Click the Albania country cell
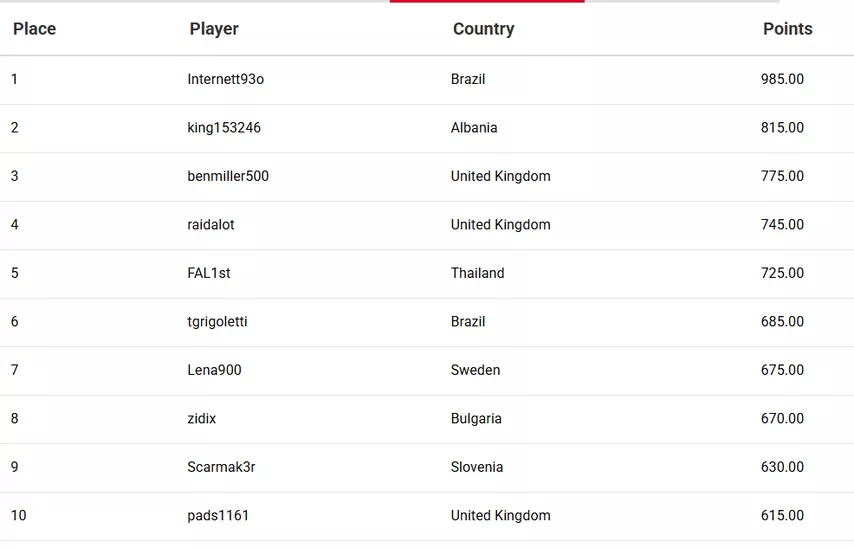Viewport: 854px width, 548px height. point(474,128)
